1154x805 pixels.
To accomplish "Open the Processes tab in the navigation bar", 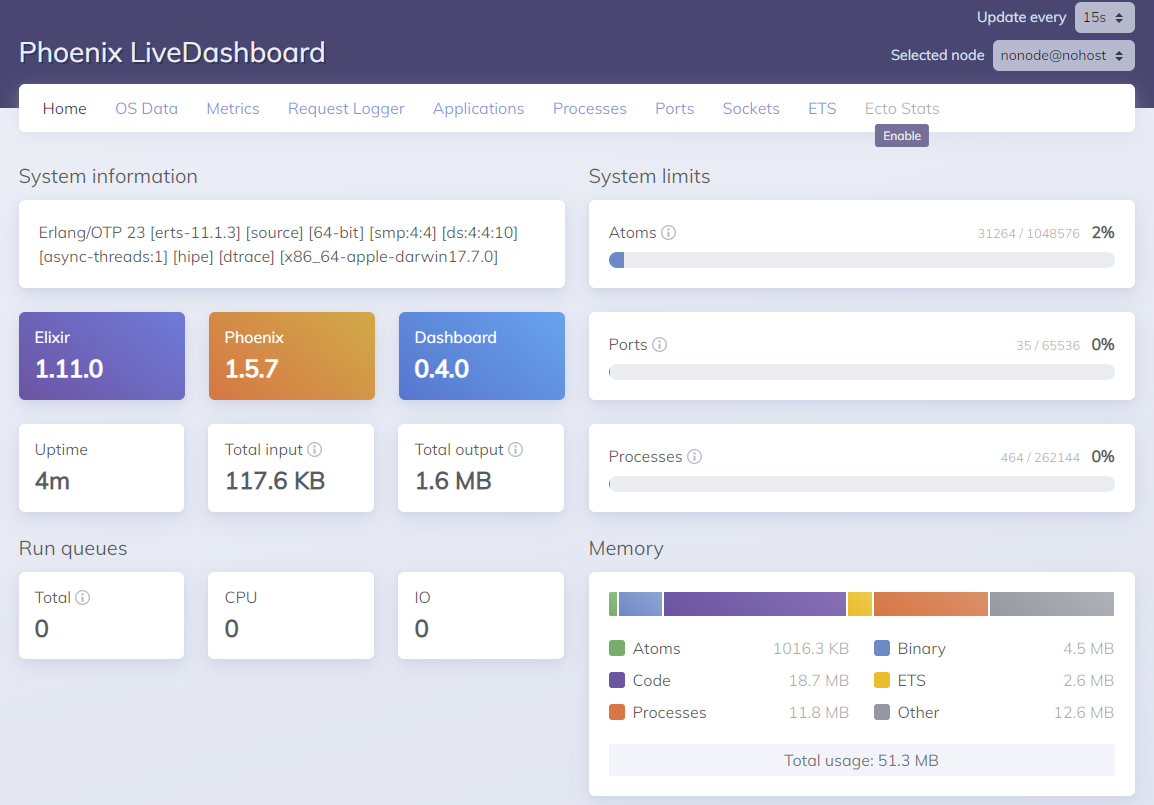I will point(590,108).
